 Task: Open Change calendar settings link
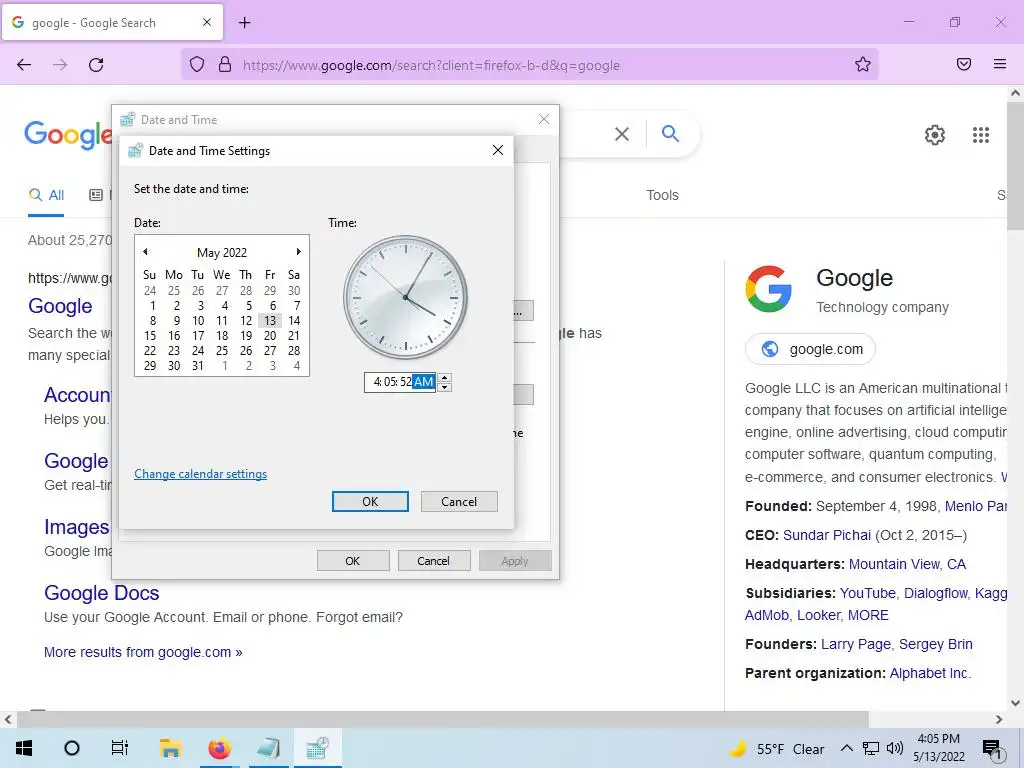pyautogui.click(x=200, y=474)
